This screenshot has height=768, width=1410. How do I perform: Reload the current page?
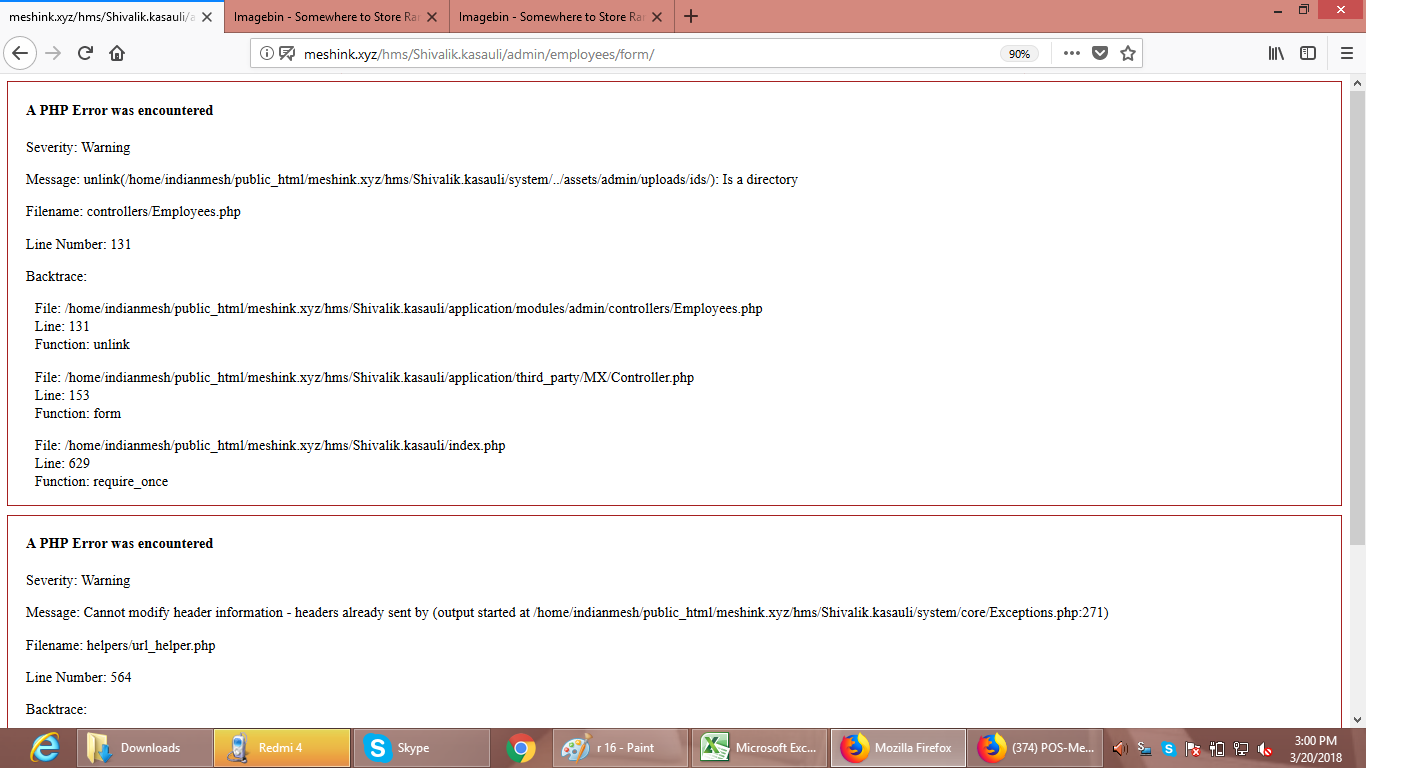pyautogui.click(x=85, y=53)
